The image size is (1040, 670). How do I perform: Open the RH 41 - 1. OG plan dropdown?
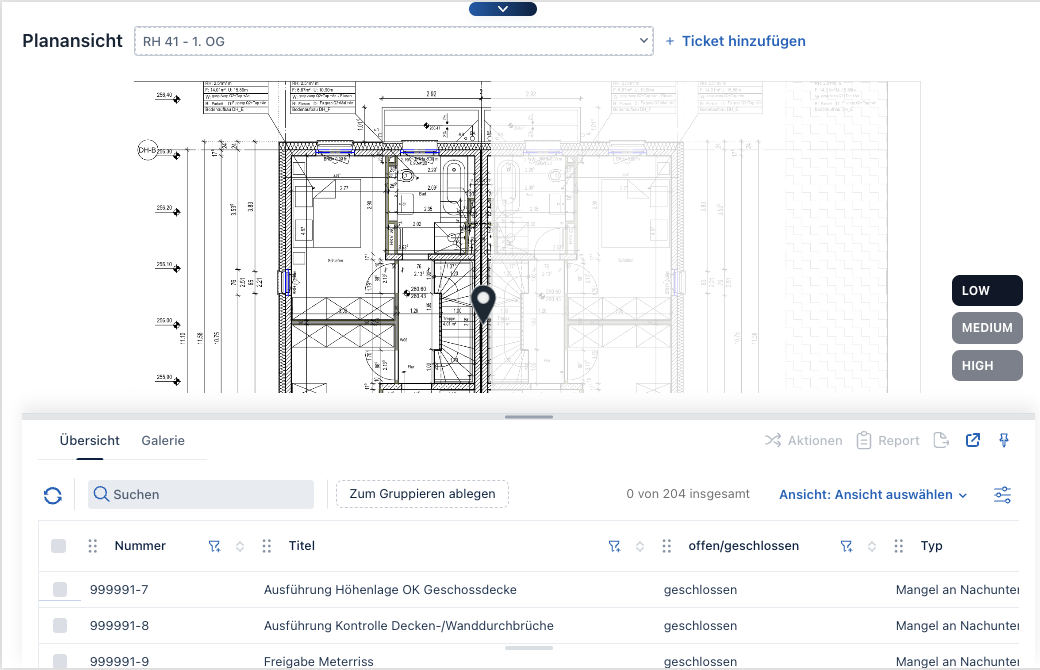394,41
